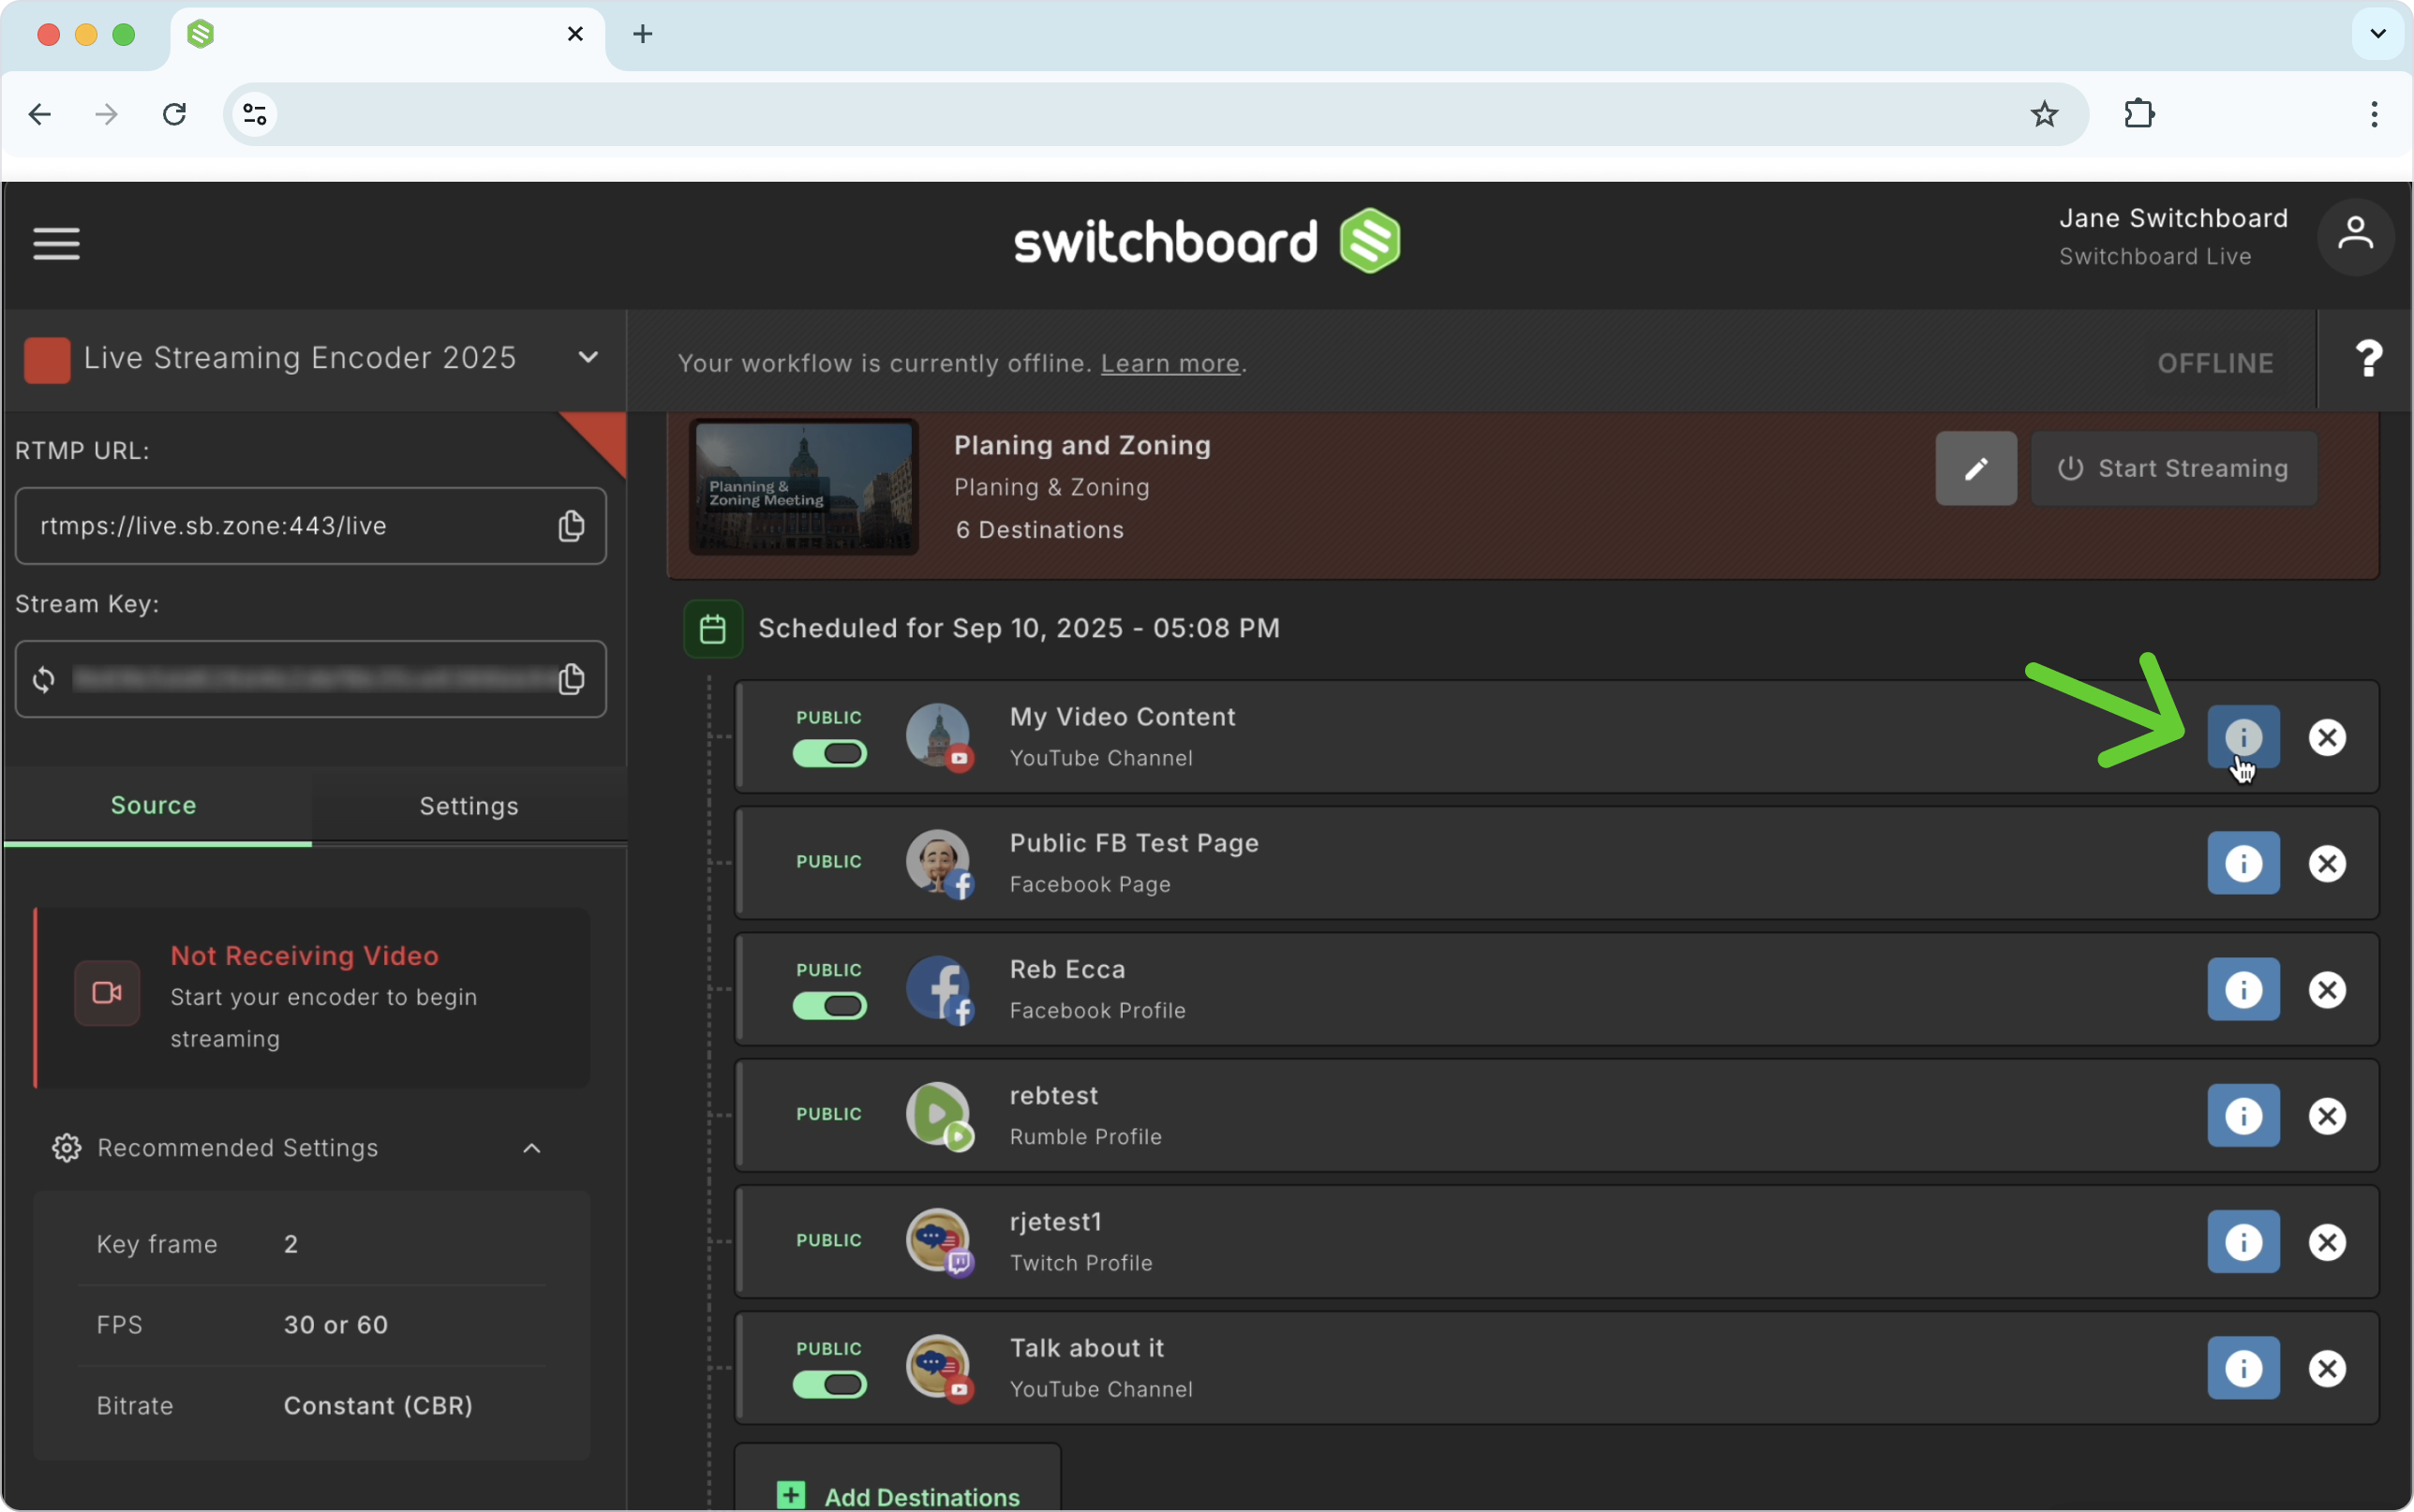Show info for Reb Ecca destination
Viewport: 2414px width, 1512px height.
(x=2243, y=989)
